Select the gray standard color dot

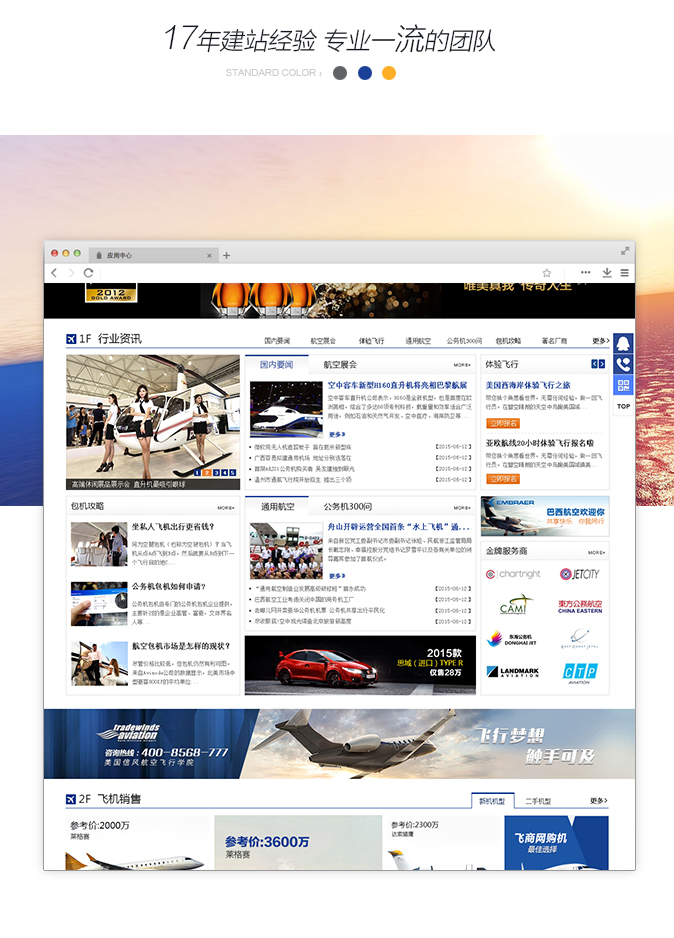click(x=340, y=73)
